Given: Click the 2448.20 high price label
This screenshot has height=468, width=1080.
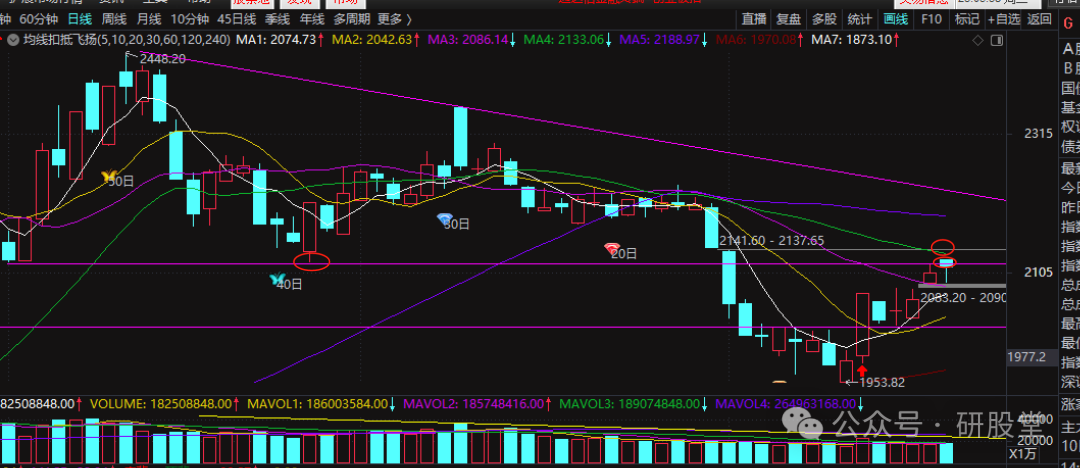Looking at the screenshot, I should coord(162,59).
